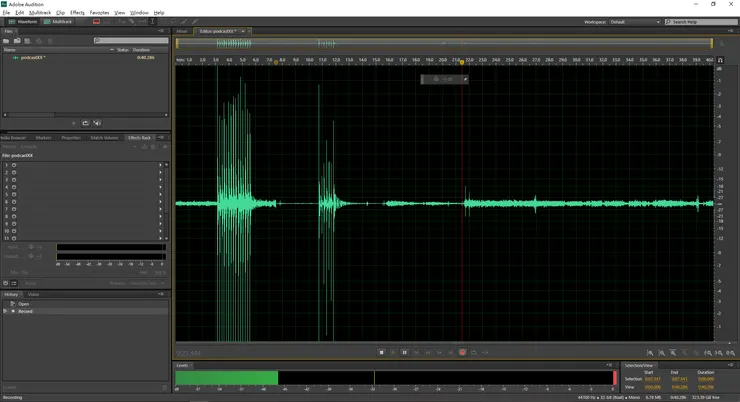Screen dimensions: 740x402
Task: Select the Open step in History panel
Action: click(x=24, y=304)
